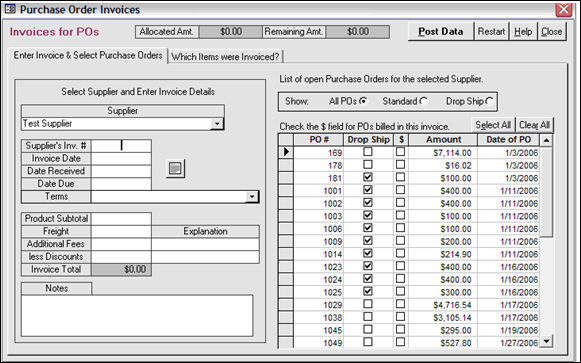The image size is (581, 363).
Task: Click the $214.90 amount cell
Action: point(443,254)
